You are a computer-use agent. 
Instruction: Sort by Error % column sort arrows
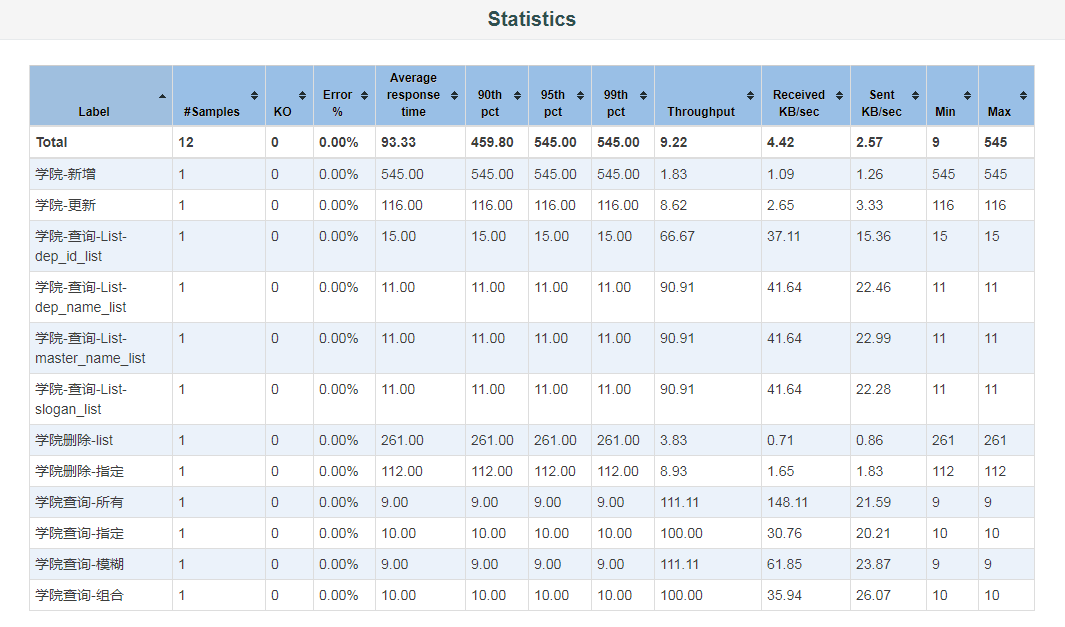click(x=364, y=96)
